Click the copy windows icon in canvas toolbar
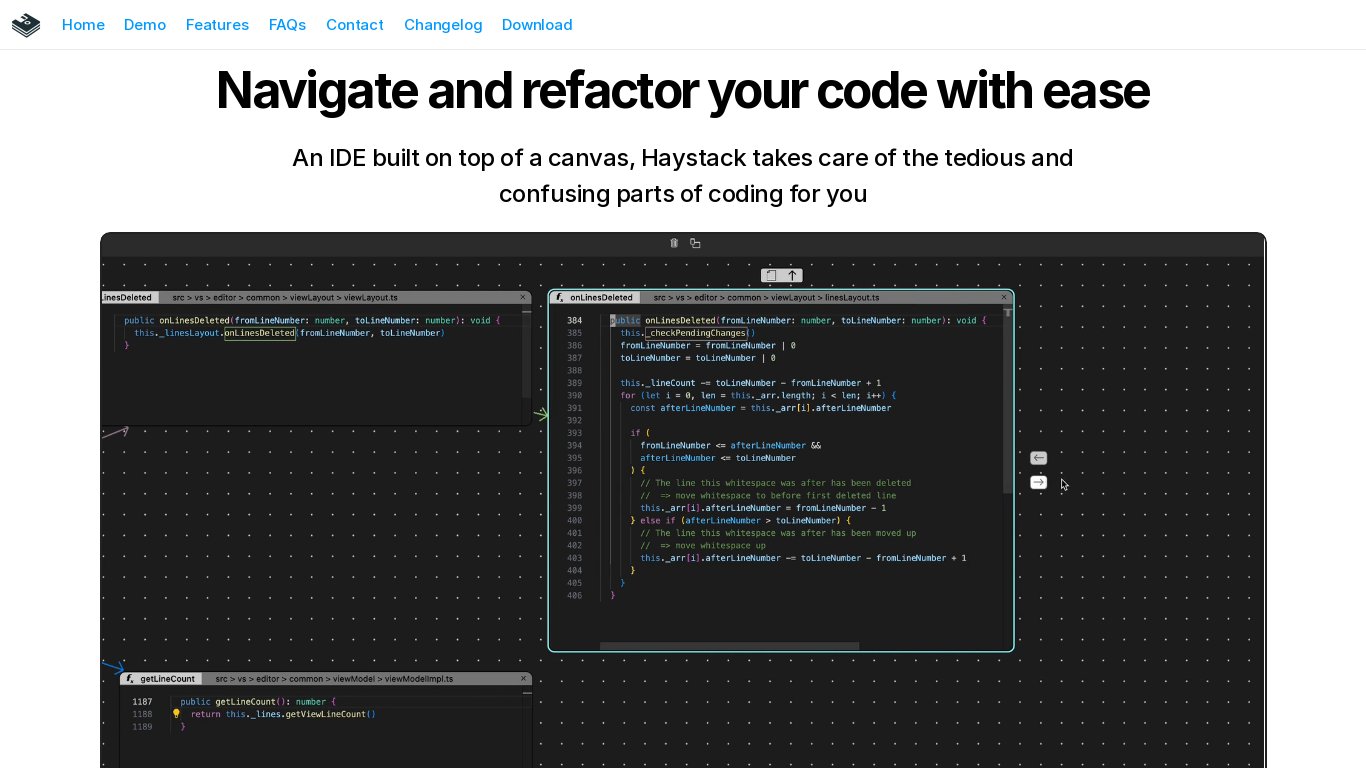This screenshot has width=1366, height=768. point(695,243)
